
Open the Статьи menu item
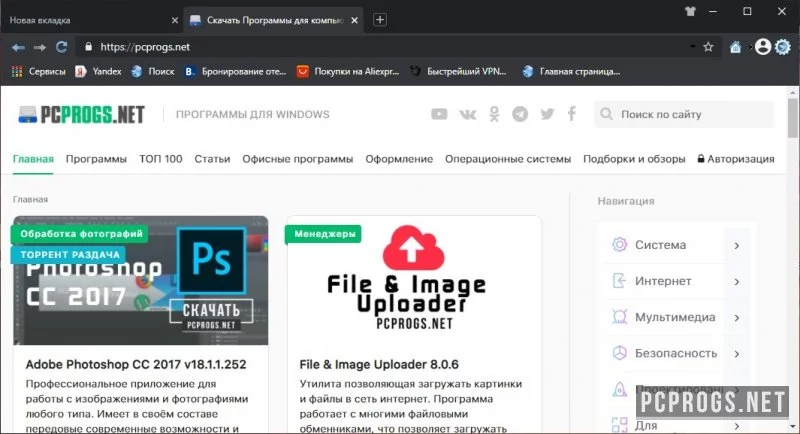click(x=212, y=159)
